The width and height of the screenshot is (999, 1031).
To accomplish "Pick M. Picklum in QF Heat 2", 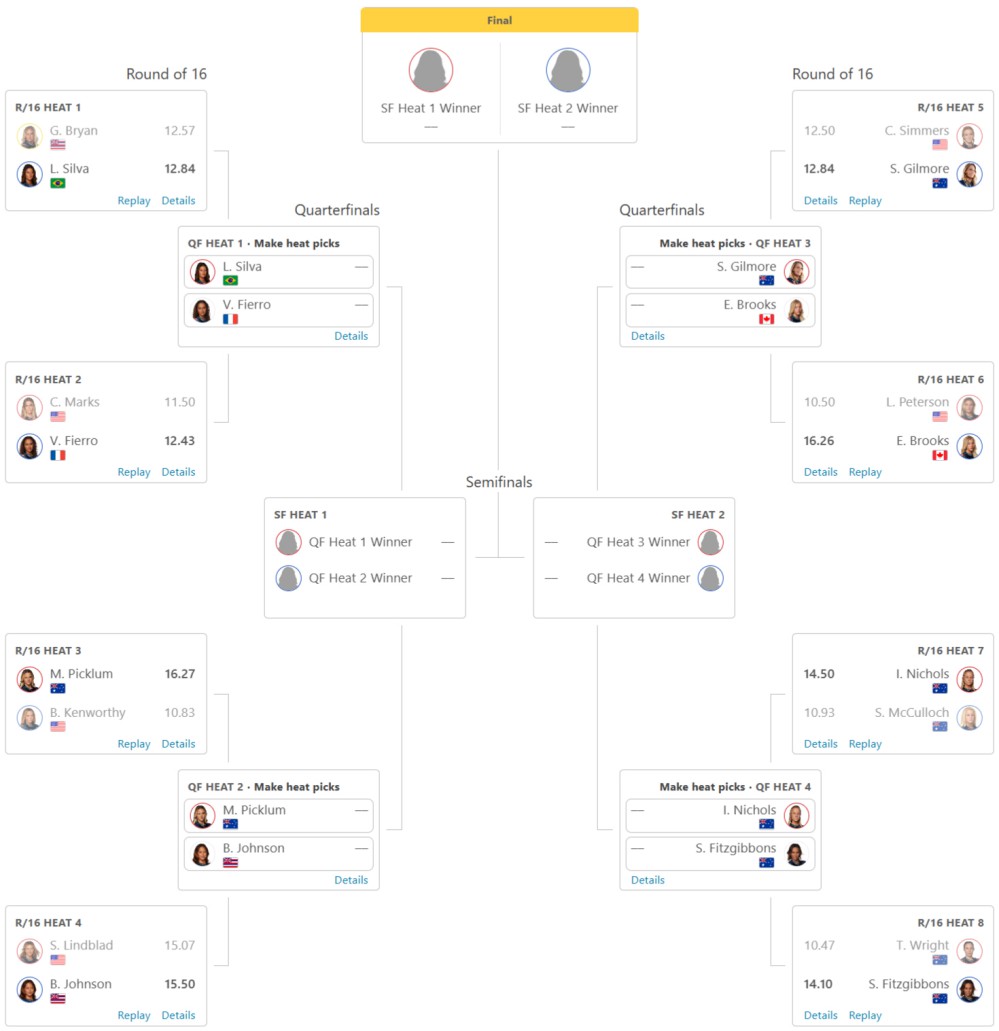I will click(279, 815).
